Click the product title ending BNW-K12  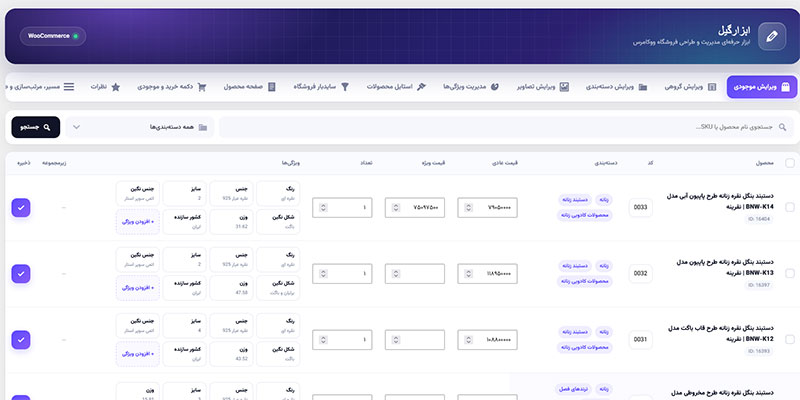720,334
